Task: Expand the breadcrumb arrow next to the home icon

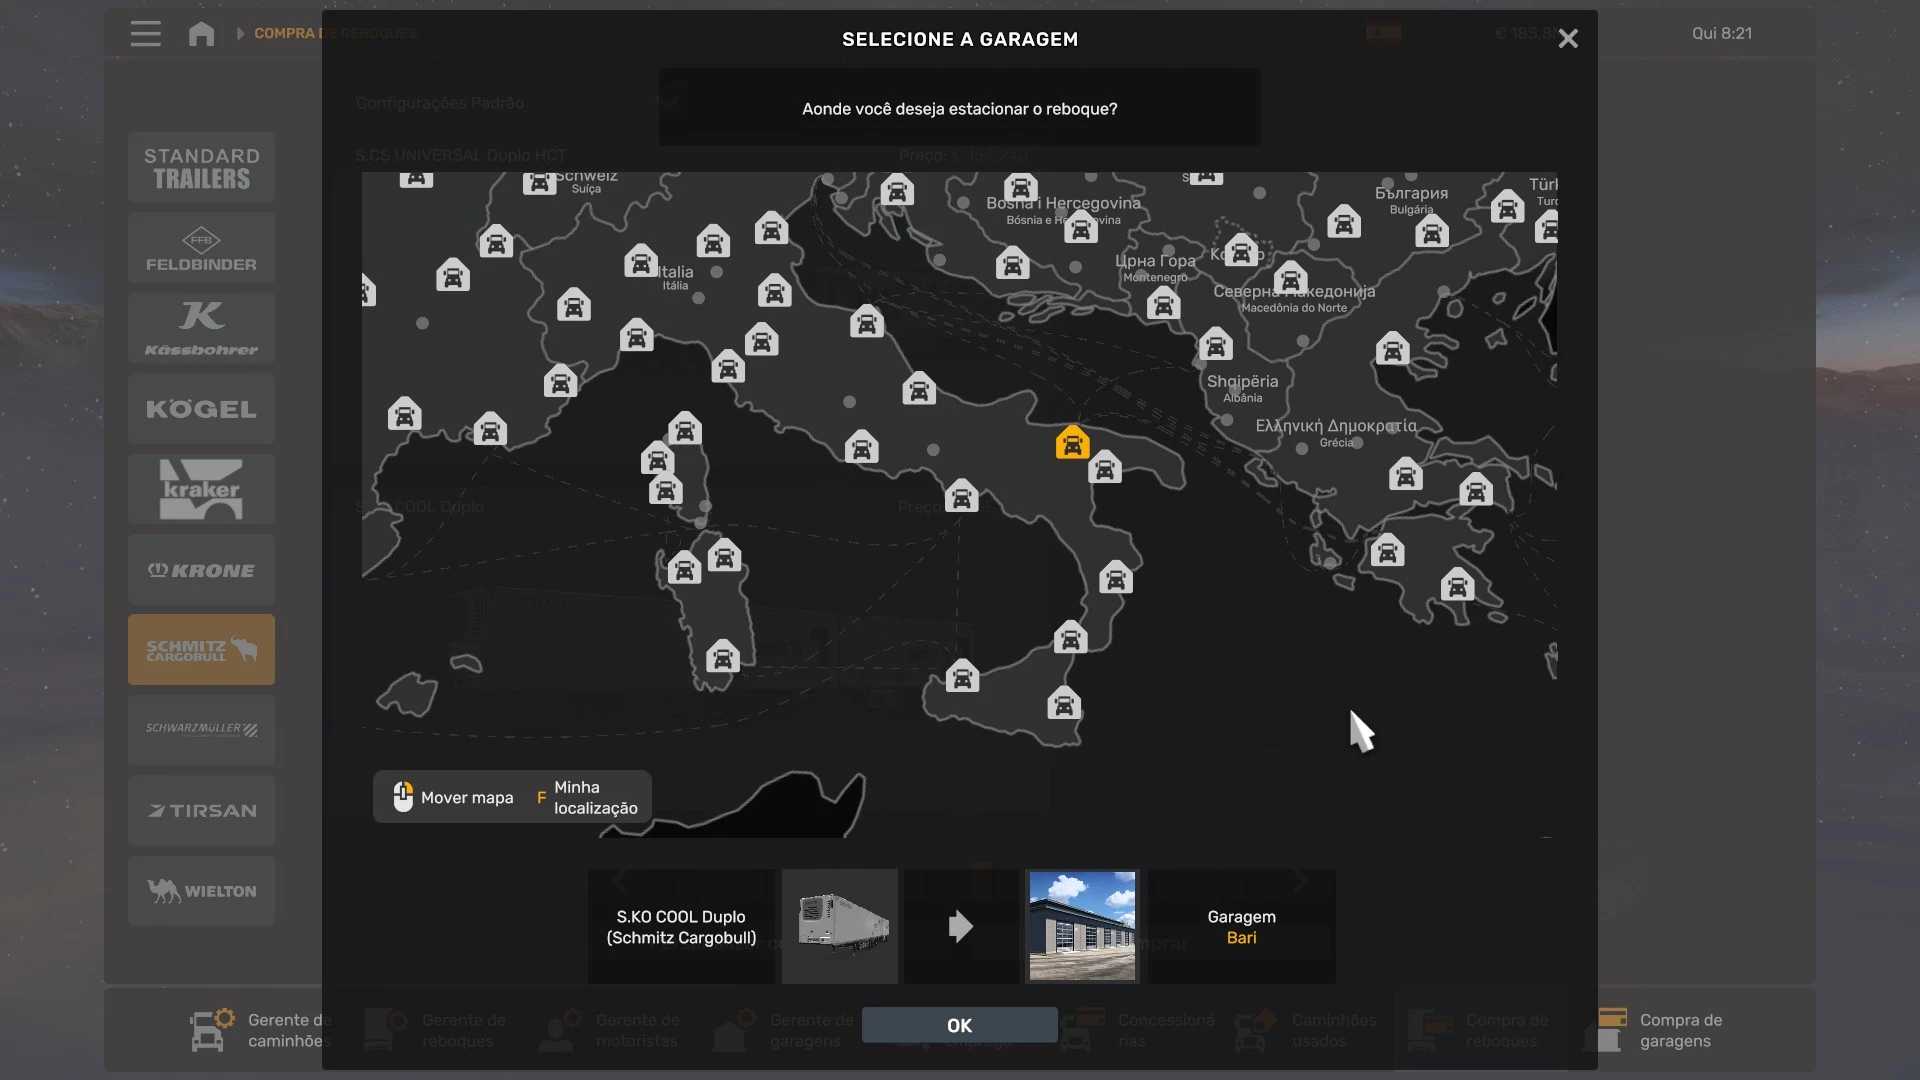Action: coord(240,34)
